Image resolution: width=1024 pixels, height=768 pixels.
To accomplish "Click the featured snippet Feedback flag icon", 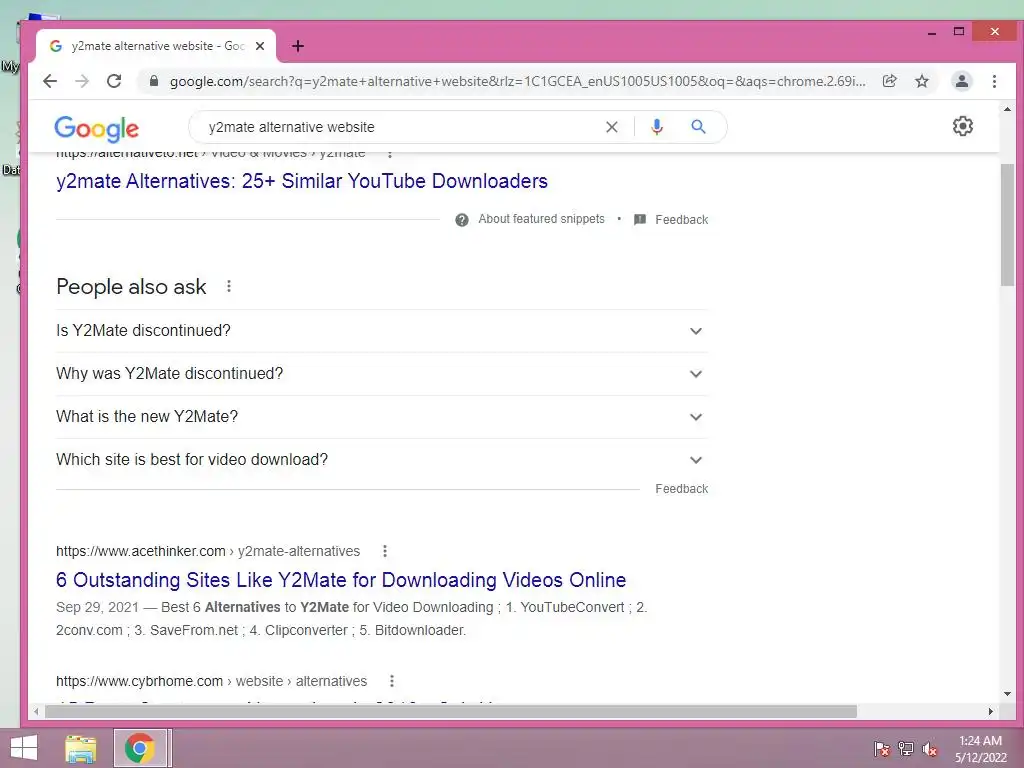I will [640, 219].
